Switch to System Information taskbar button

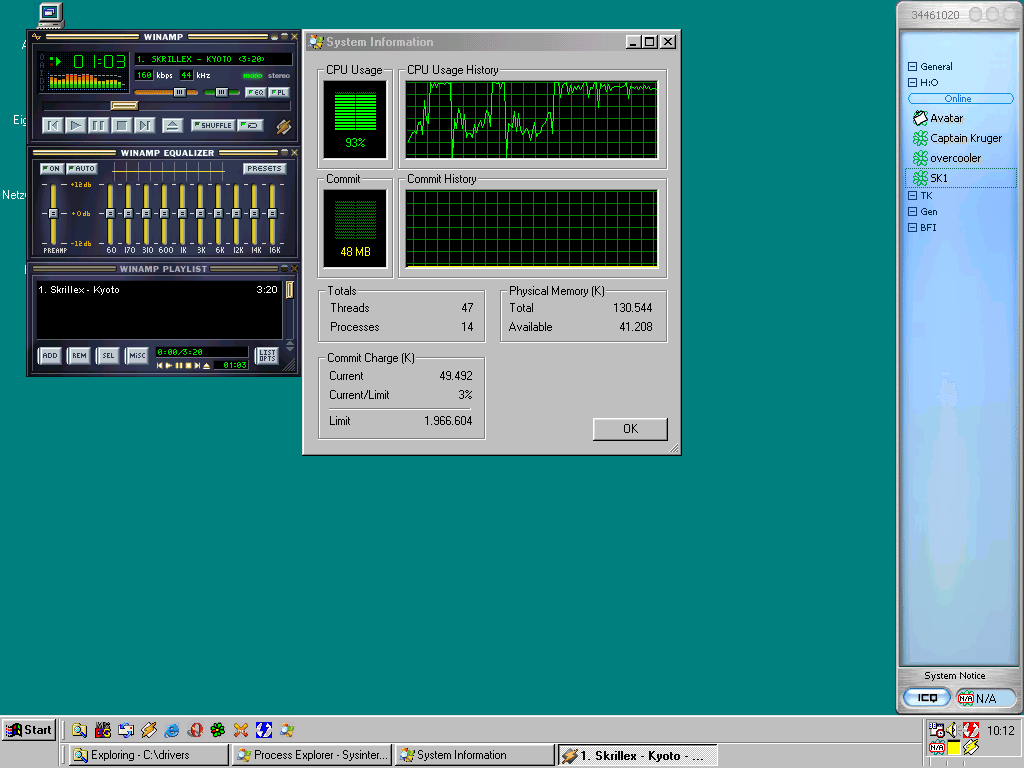[x=475, y=755]
